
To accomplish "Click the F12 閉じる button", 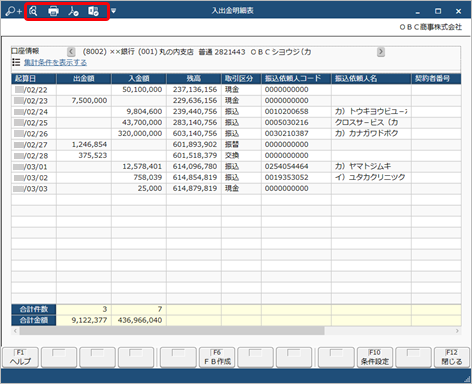I will pos(452,358).
